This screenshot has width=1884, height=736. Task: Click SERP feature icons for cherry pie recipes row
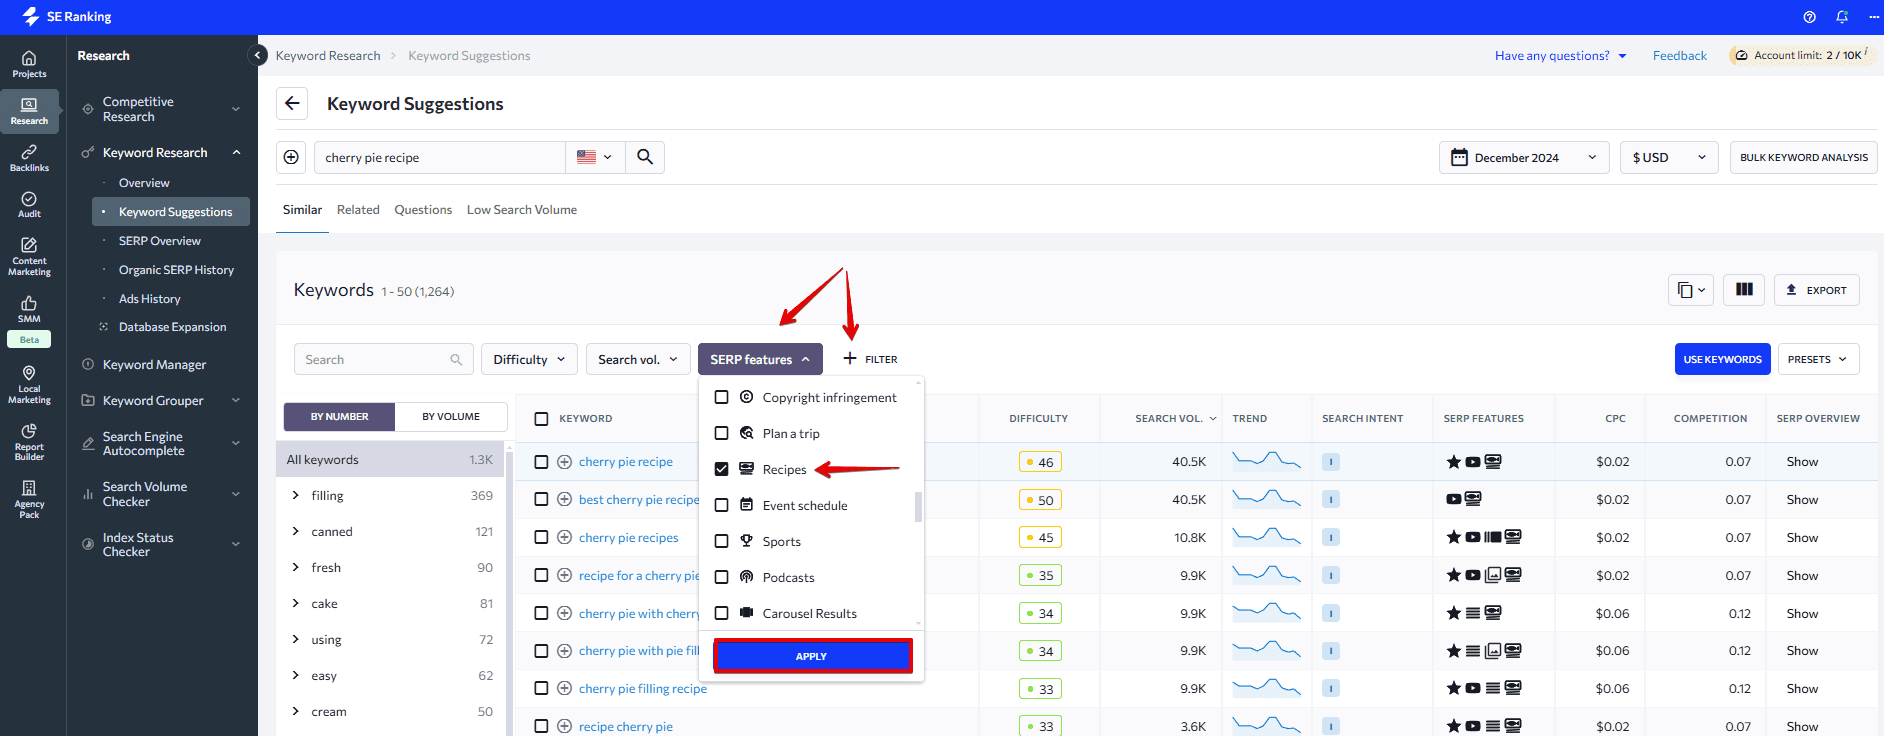[x=1484, y=537]
